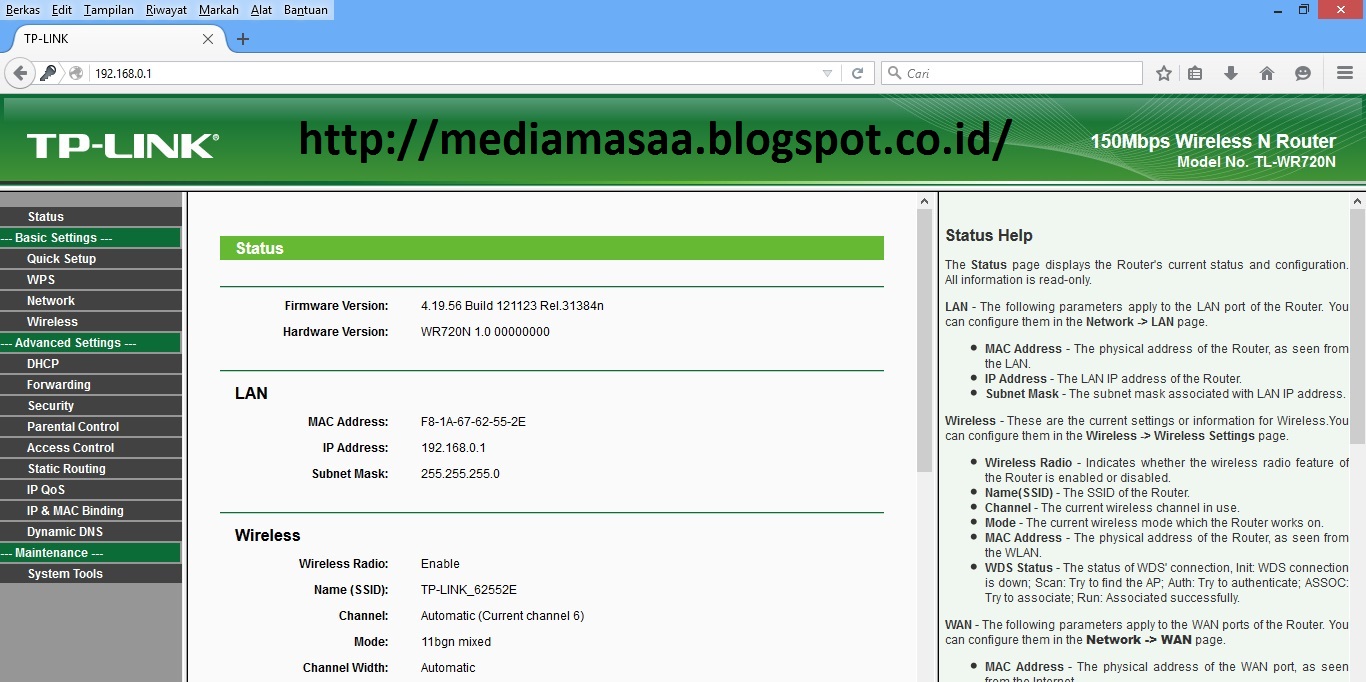Click hardware version WR720N 1.0 00000000
The height and width of the screenshot is (682, 1366).
(485, 332)
